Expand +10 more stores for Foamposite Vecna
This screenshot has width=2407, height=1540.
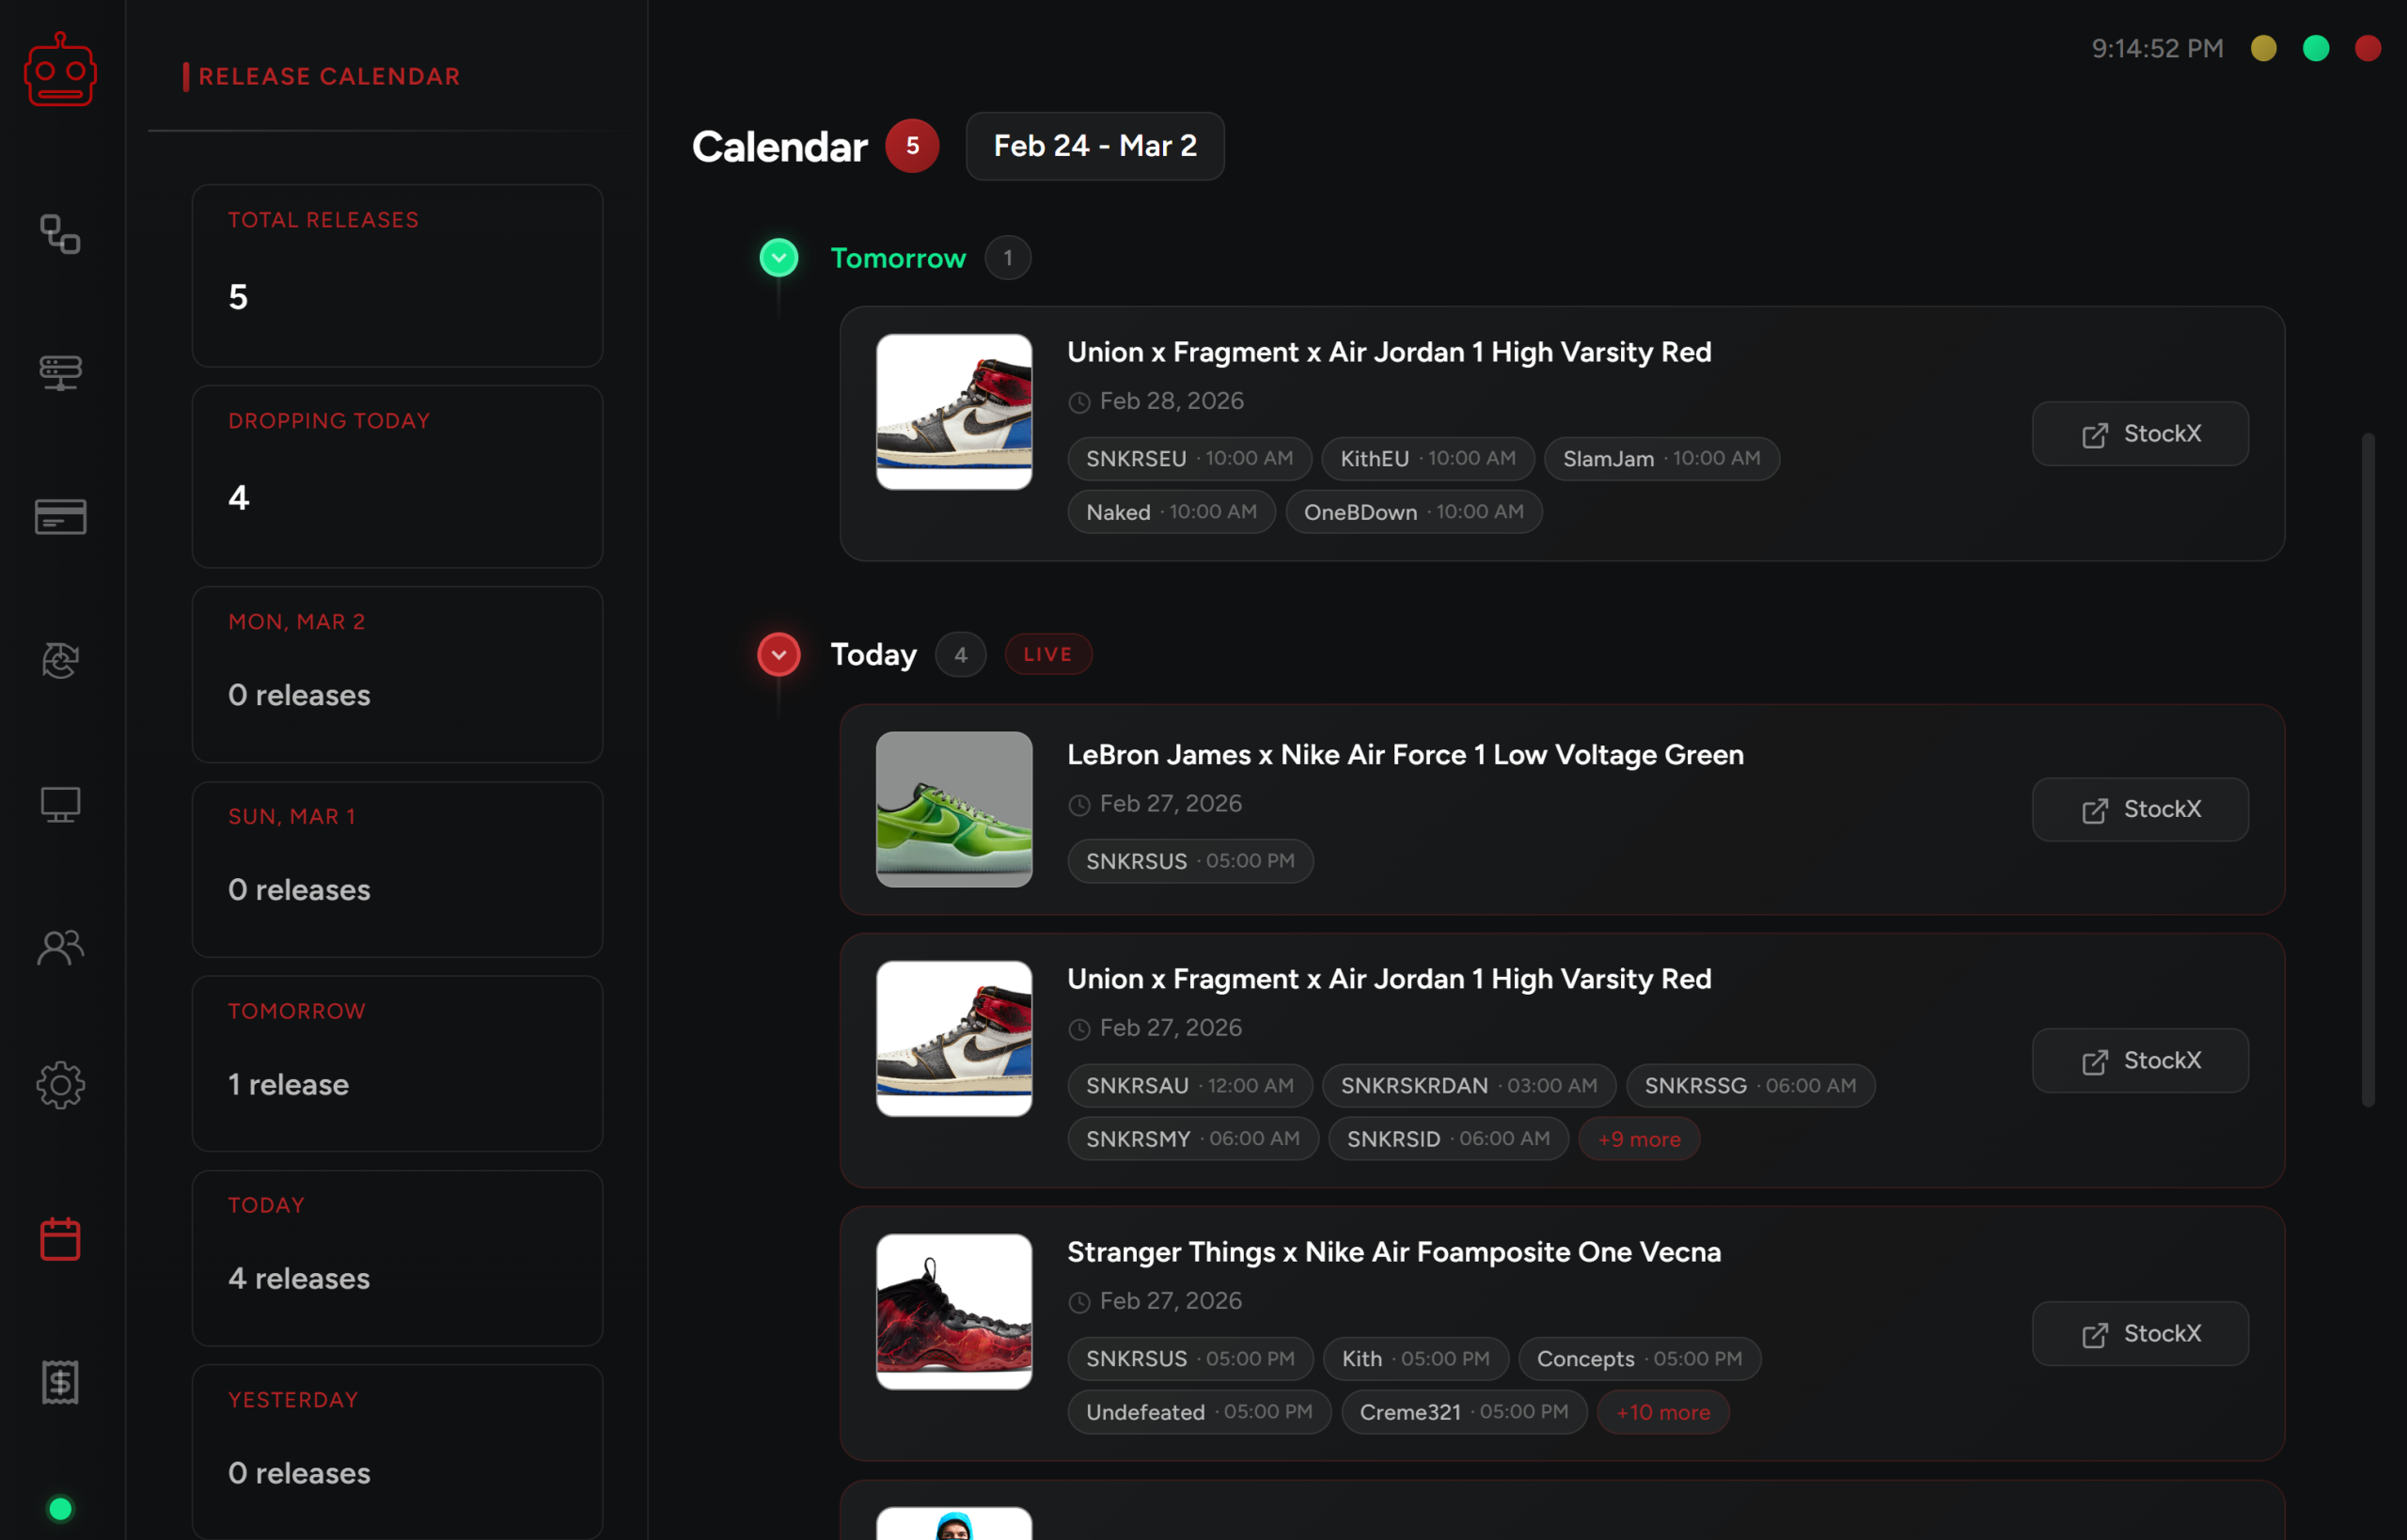pyautogui.click(x=1662, y=1412)
